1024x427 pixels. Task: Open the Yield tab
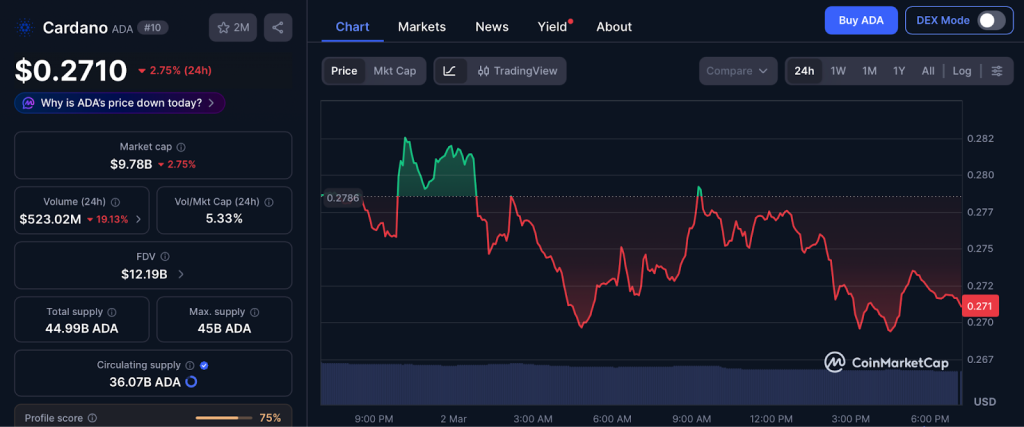coord(552,27)
